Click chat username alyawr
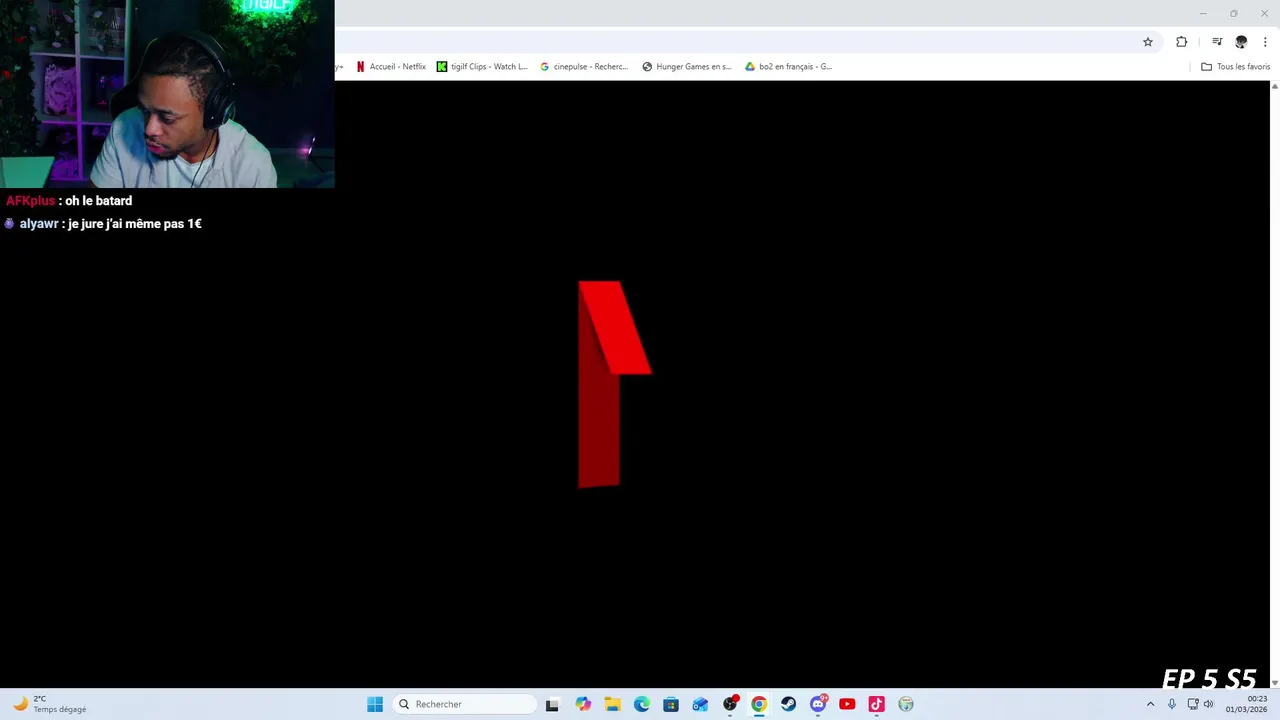 [39, 224]
